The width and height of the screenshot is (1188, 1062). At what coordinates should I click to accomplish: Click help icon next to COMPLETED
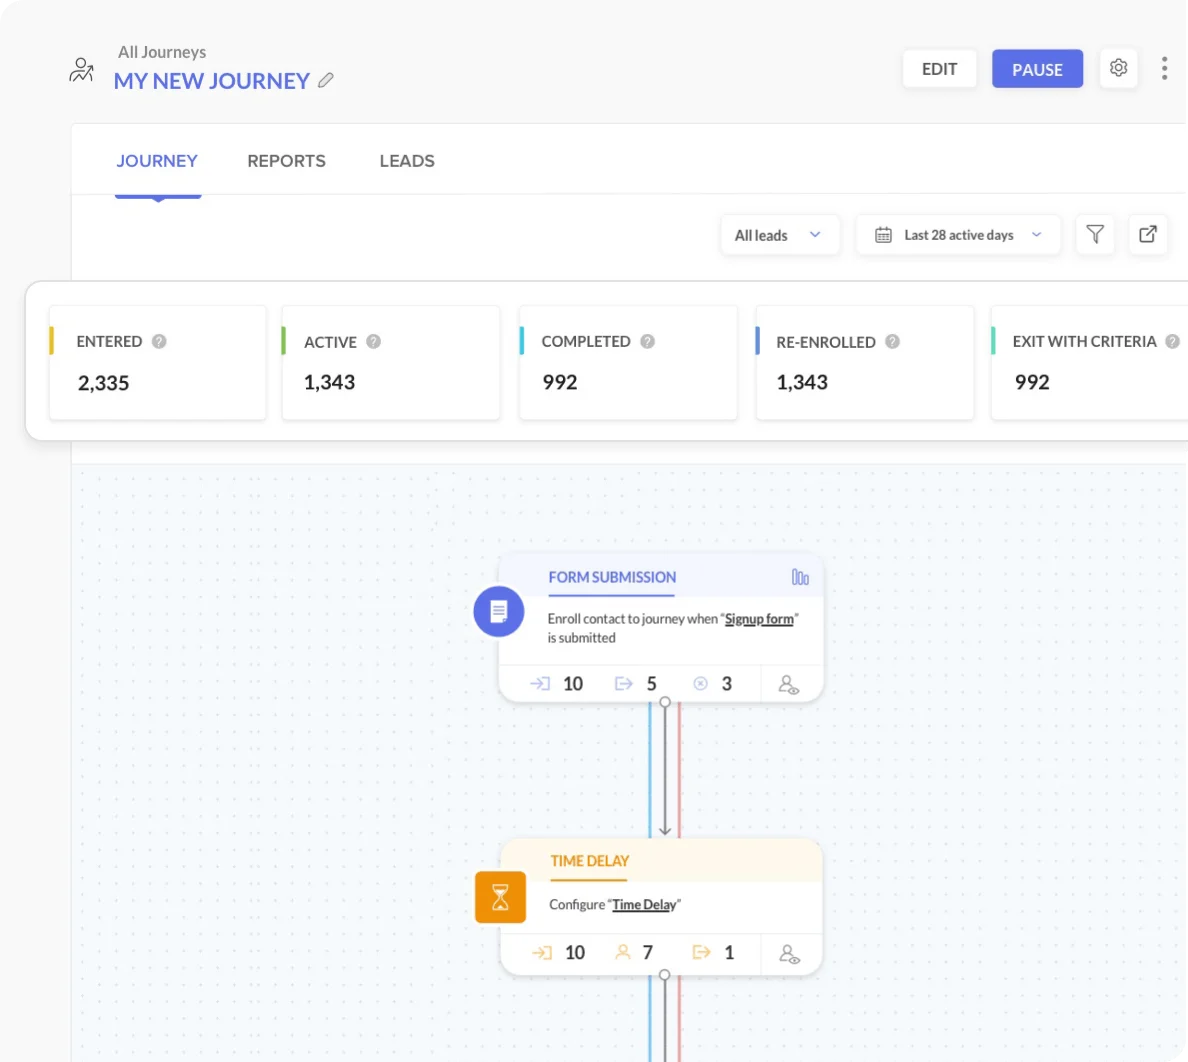pyautogui.click(x=647, y=342)
